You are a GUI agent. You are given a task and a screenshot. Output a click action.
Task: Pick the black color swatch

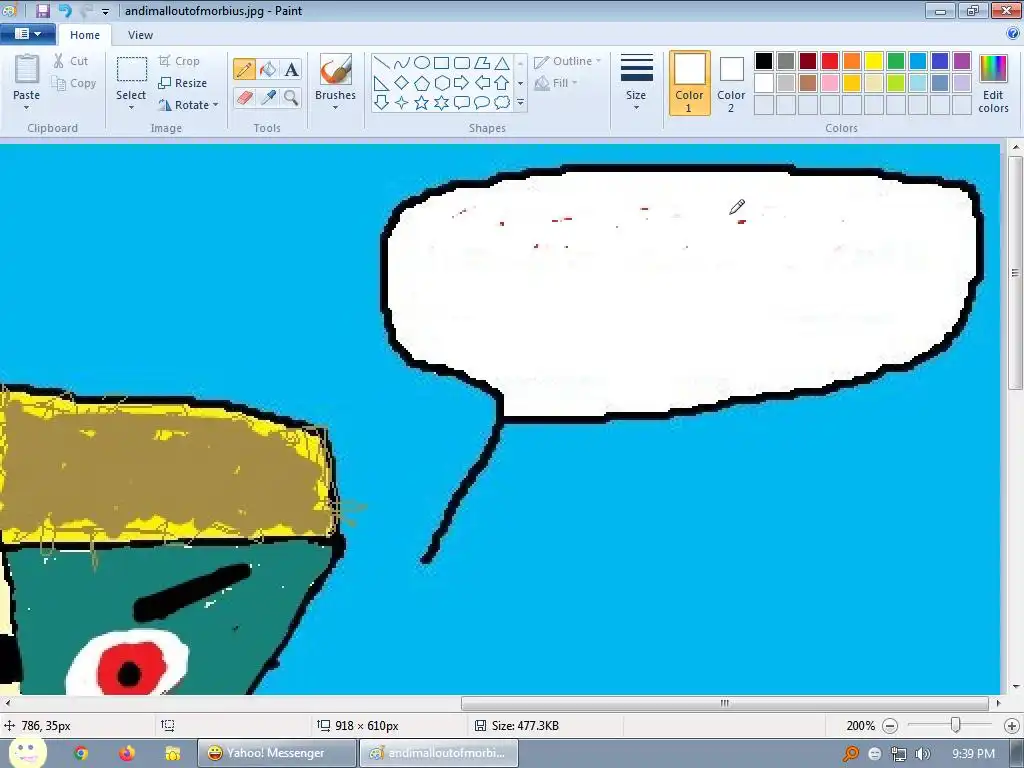(763, 61)
